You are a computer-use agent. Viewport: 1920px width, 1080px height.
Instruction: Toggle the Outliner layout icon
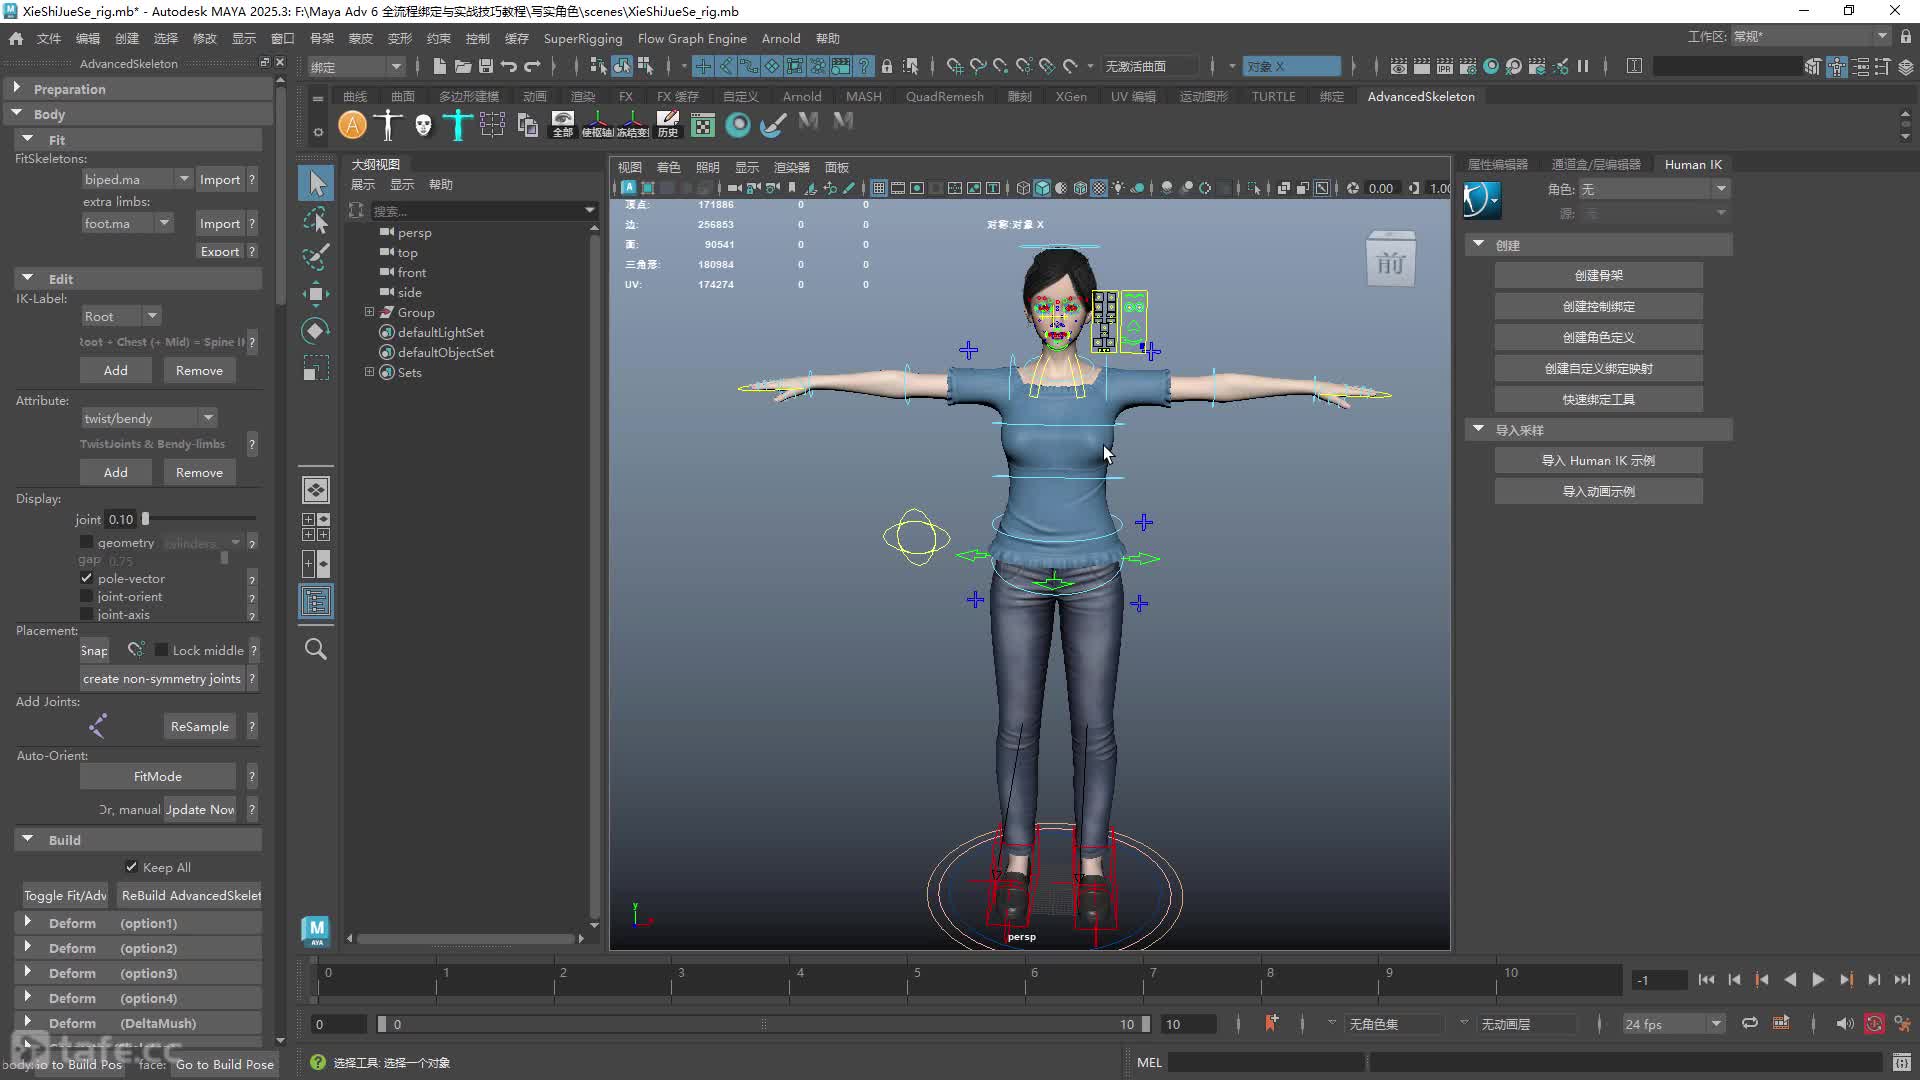point(316,601)
